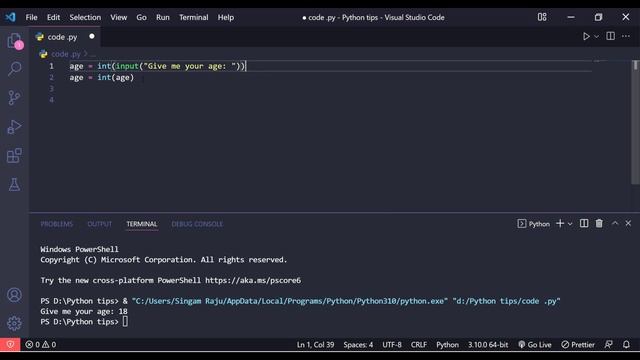Open the Go menu

click(141, 17)
